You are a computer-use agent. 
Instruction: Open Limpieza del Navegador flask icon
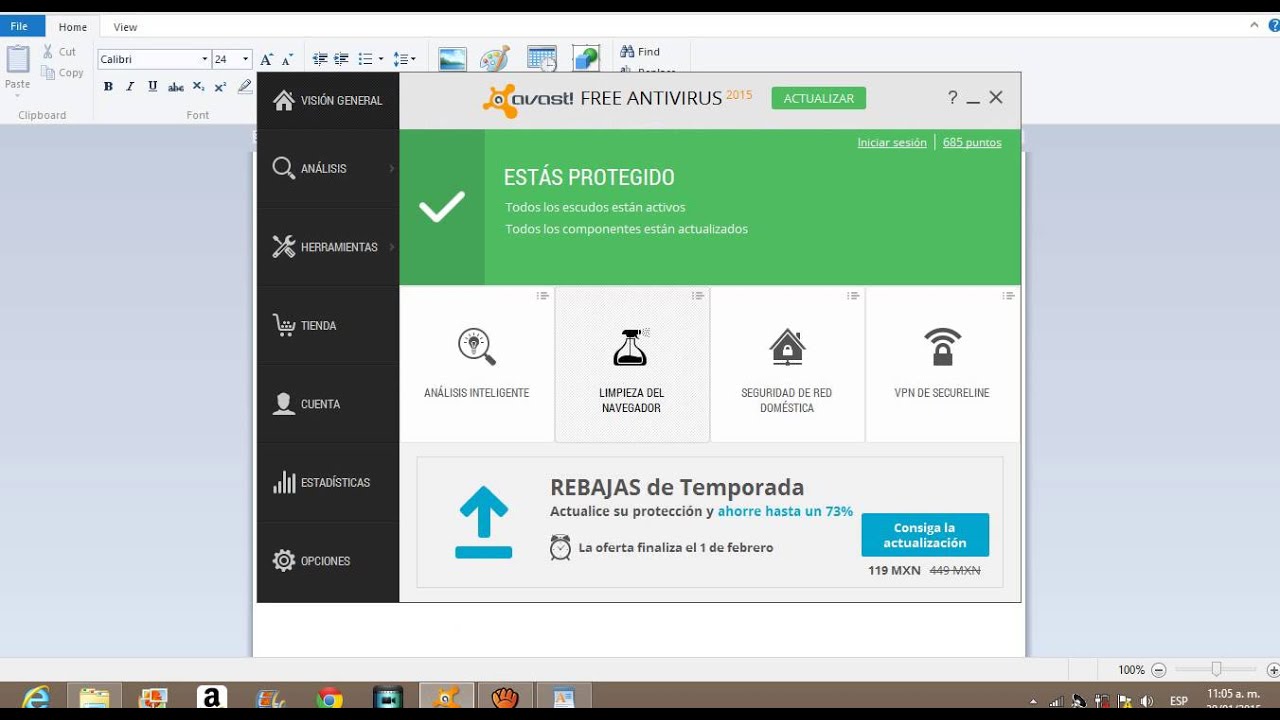632,347
